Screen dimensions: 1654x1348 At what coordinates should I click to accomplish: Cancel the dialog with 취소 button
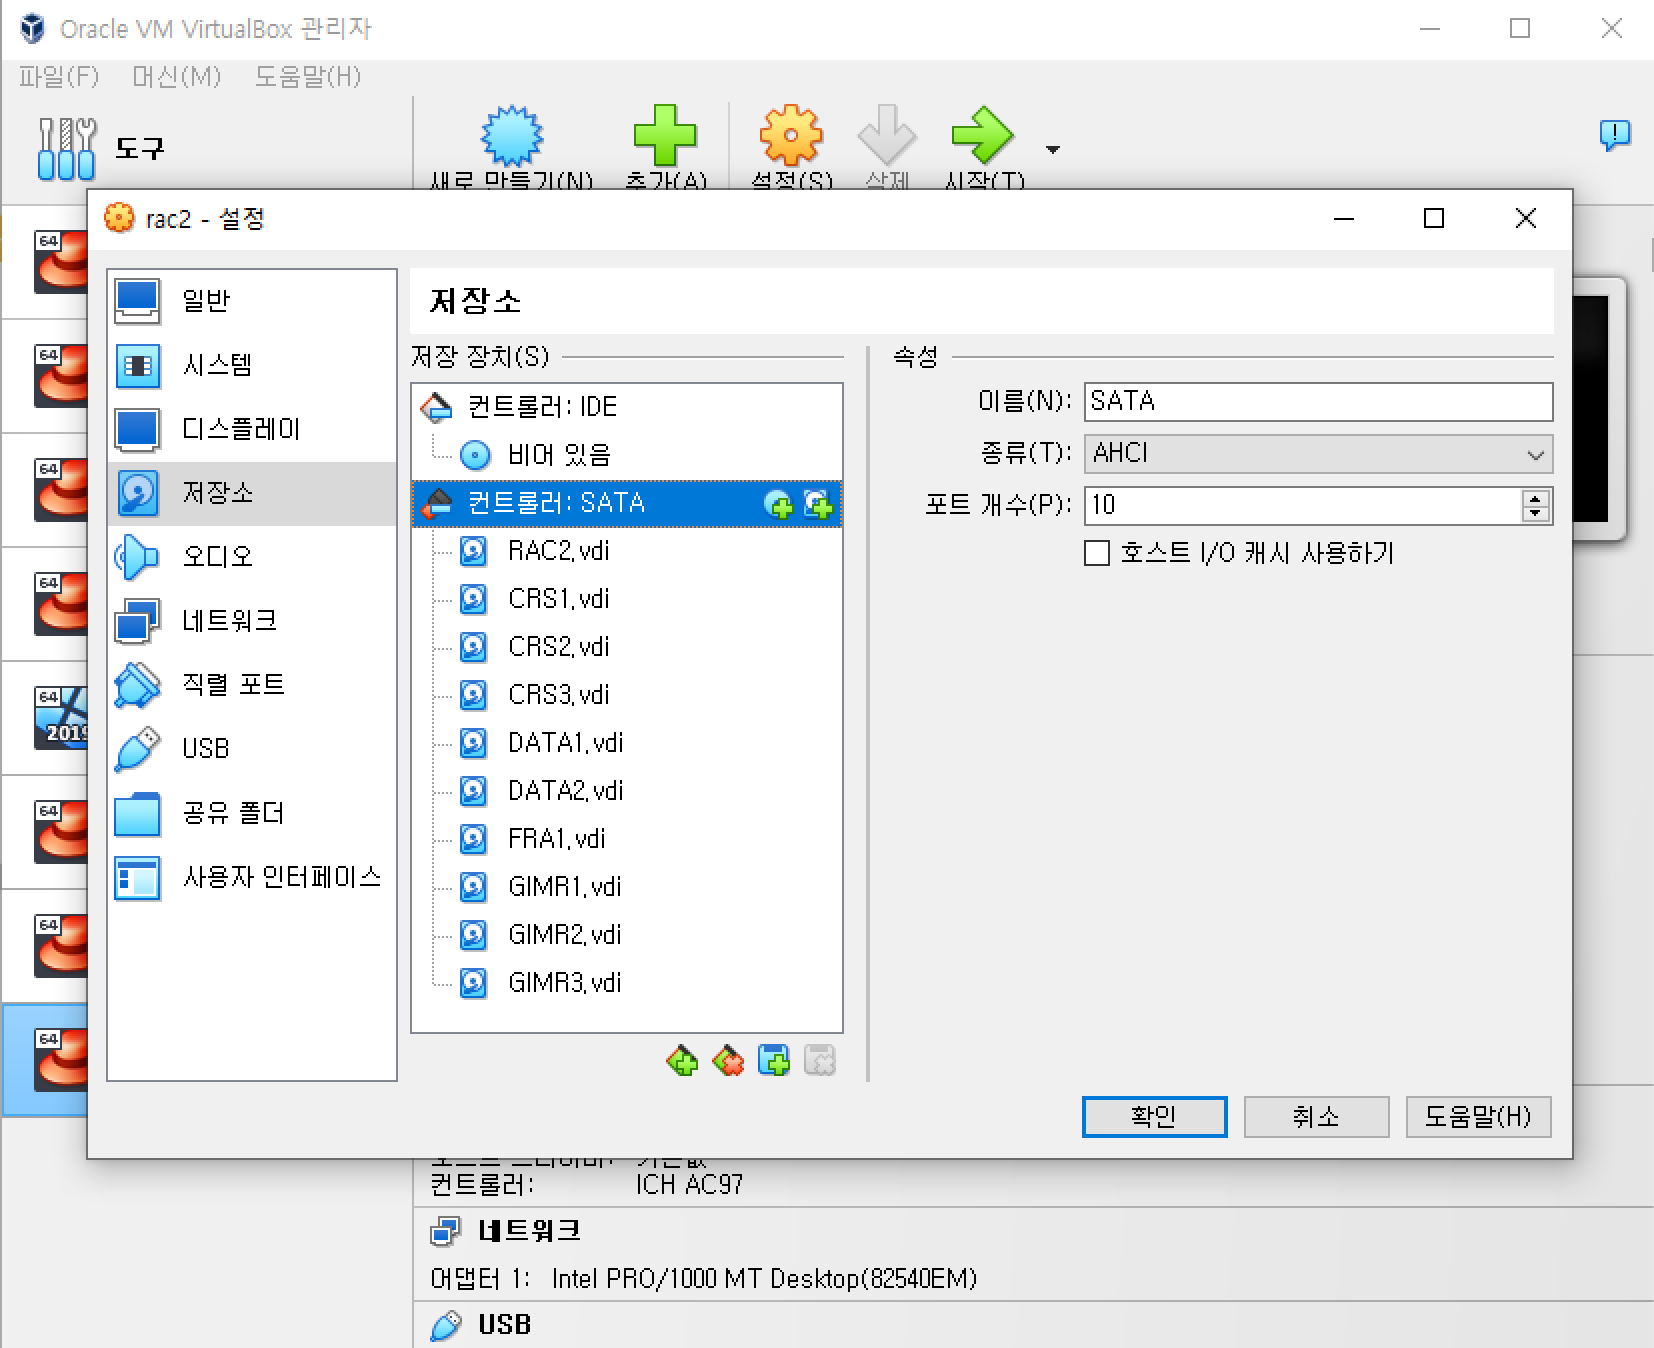tap(1316, 1117)
